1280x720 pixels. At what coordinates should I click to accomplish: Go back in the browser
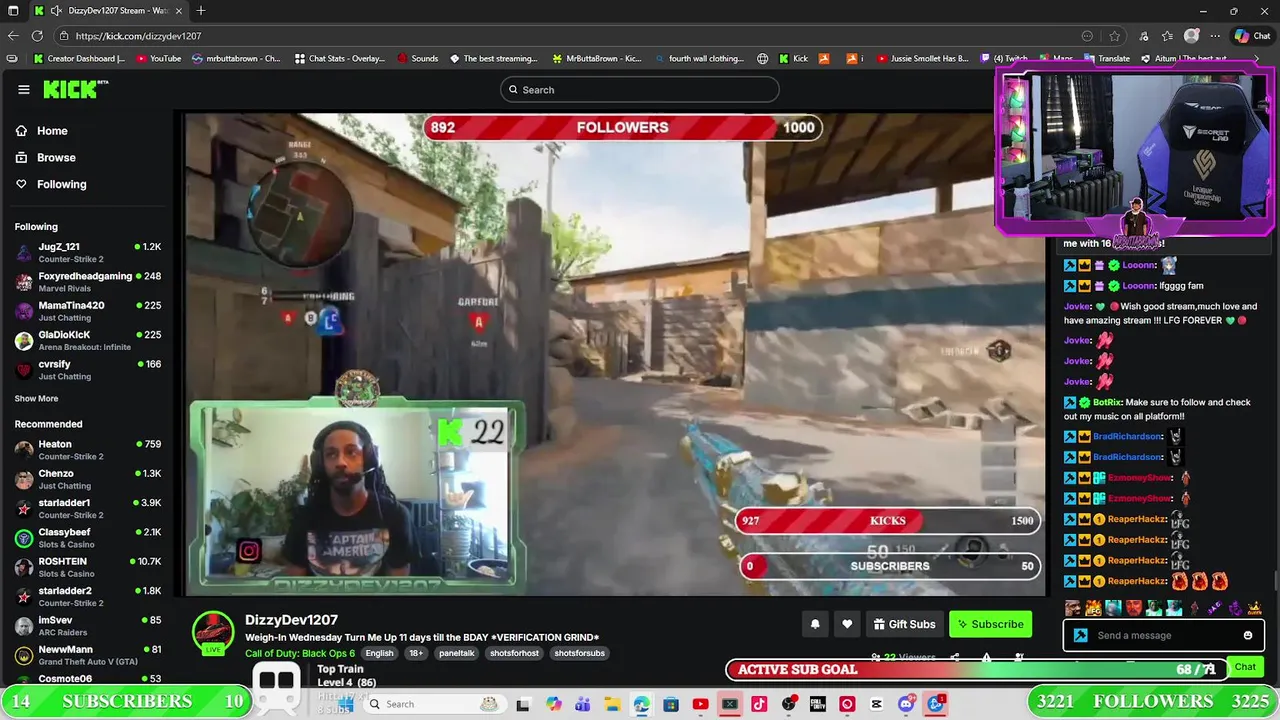point(13,36)
